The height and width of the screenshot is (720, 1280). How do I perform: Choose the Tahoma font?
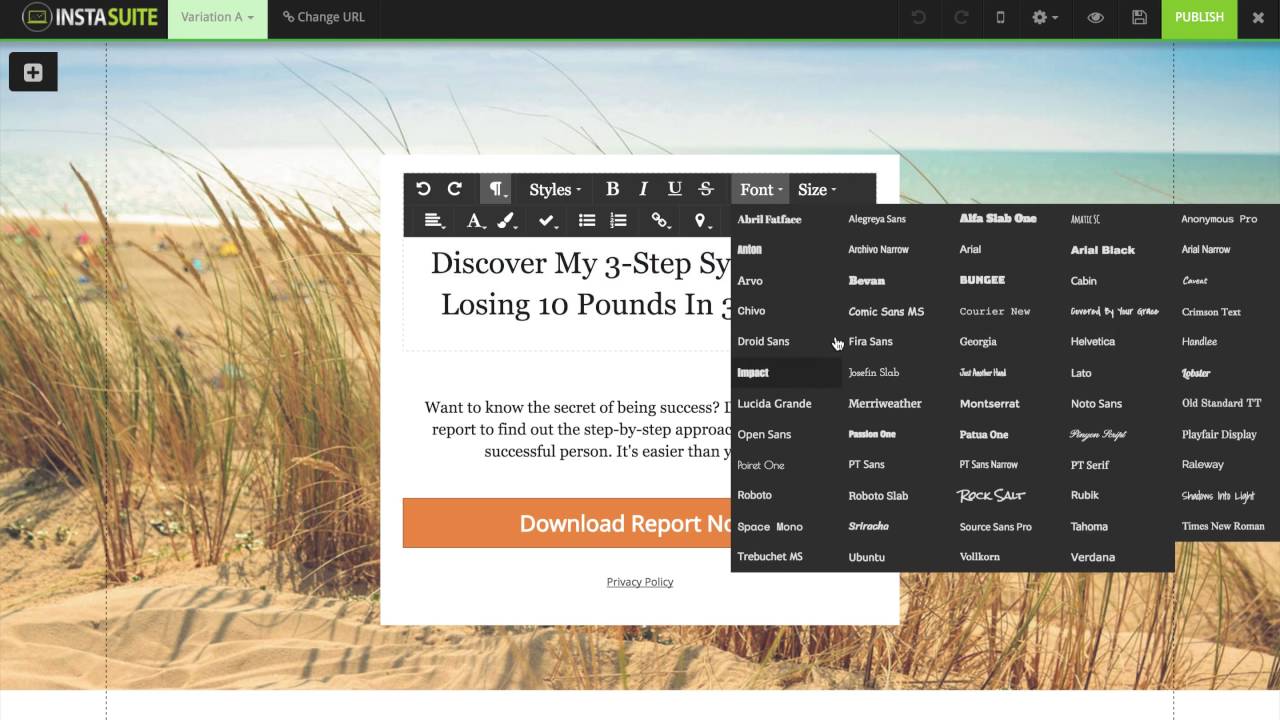(x=1089, y=526)
